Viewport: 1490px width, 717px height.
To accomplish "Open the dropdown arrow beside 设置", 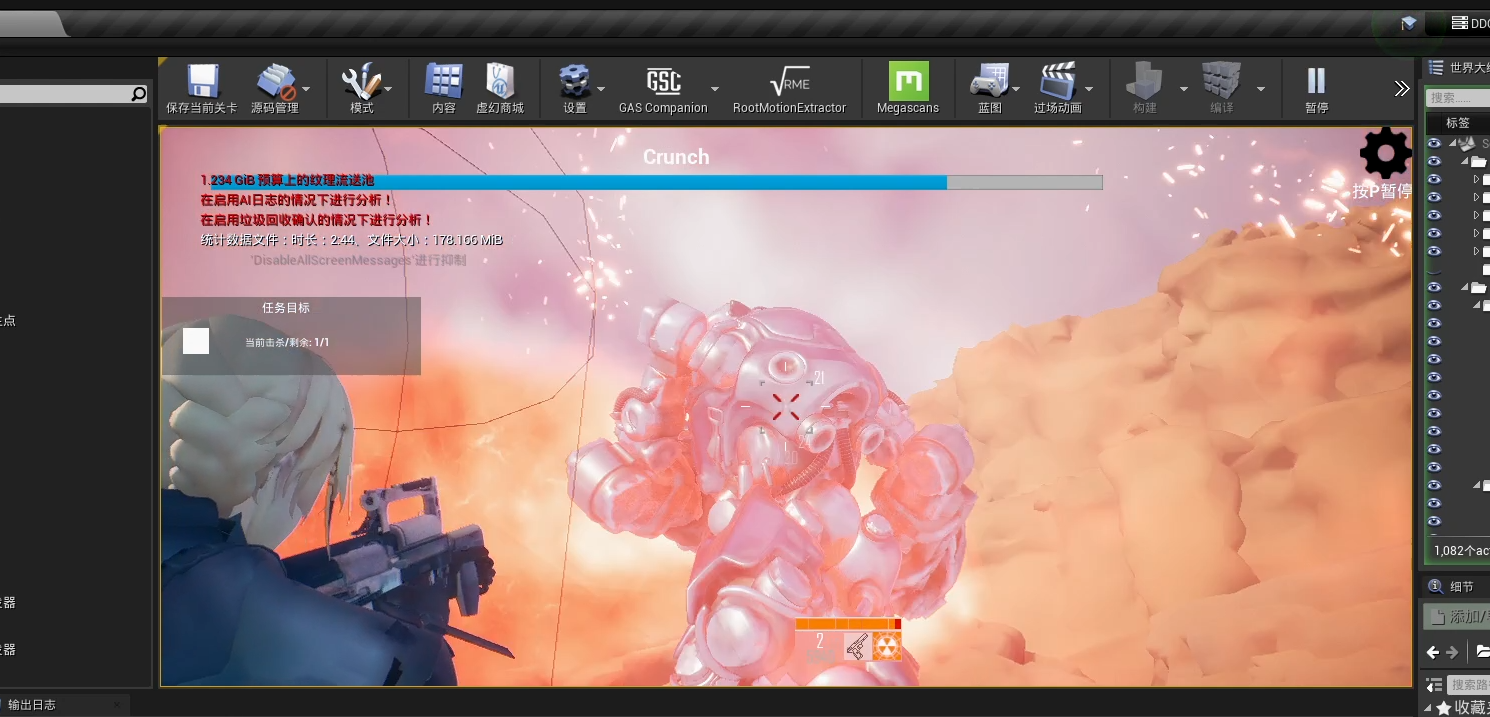I will (x=601, y=88).
